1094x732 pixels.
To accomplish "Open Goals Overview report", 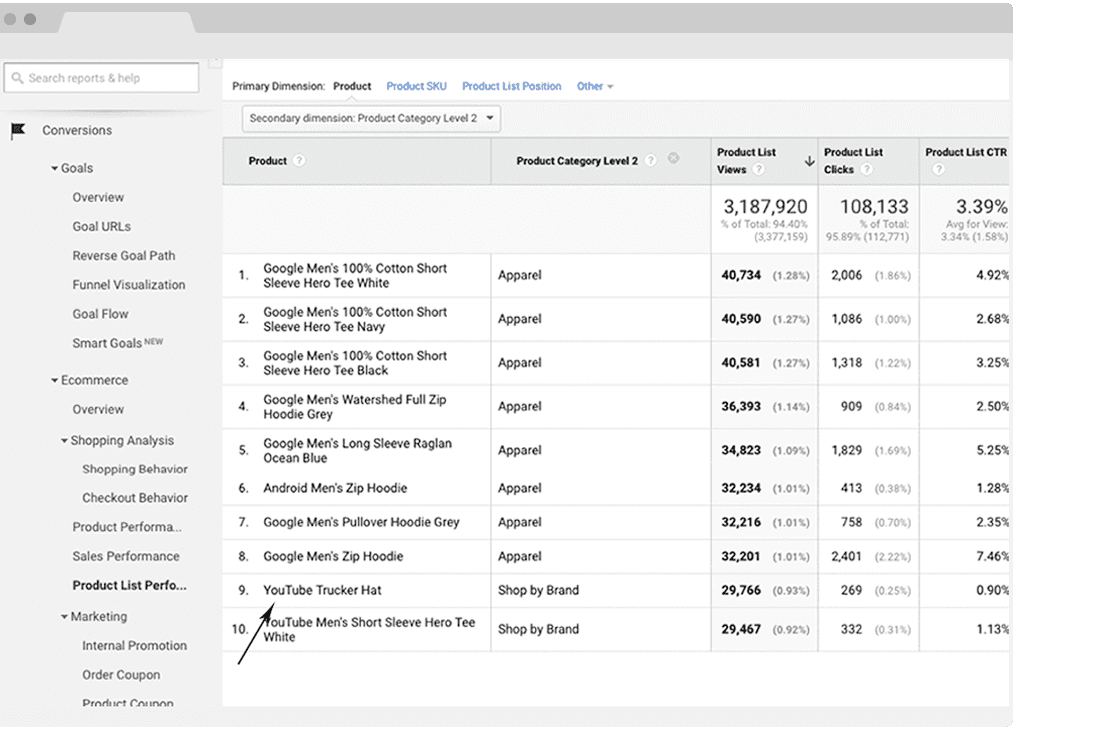I will tap(98, 197).
